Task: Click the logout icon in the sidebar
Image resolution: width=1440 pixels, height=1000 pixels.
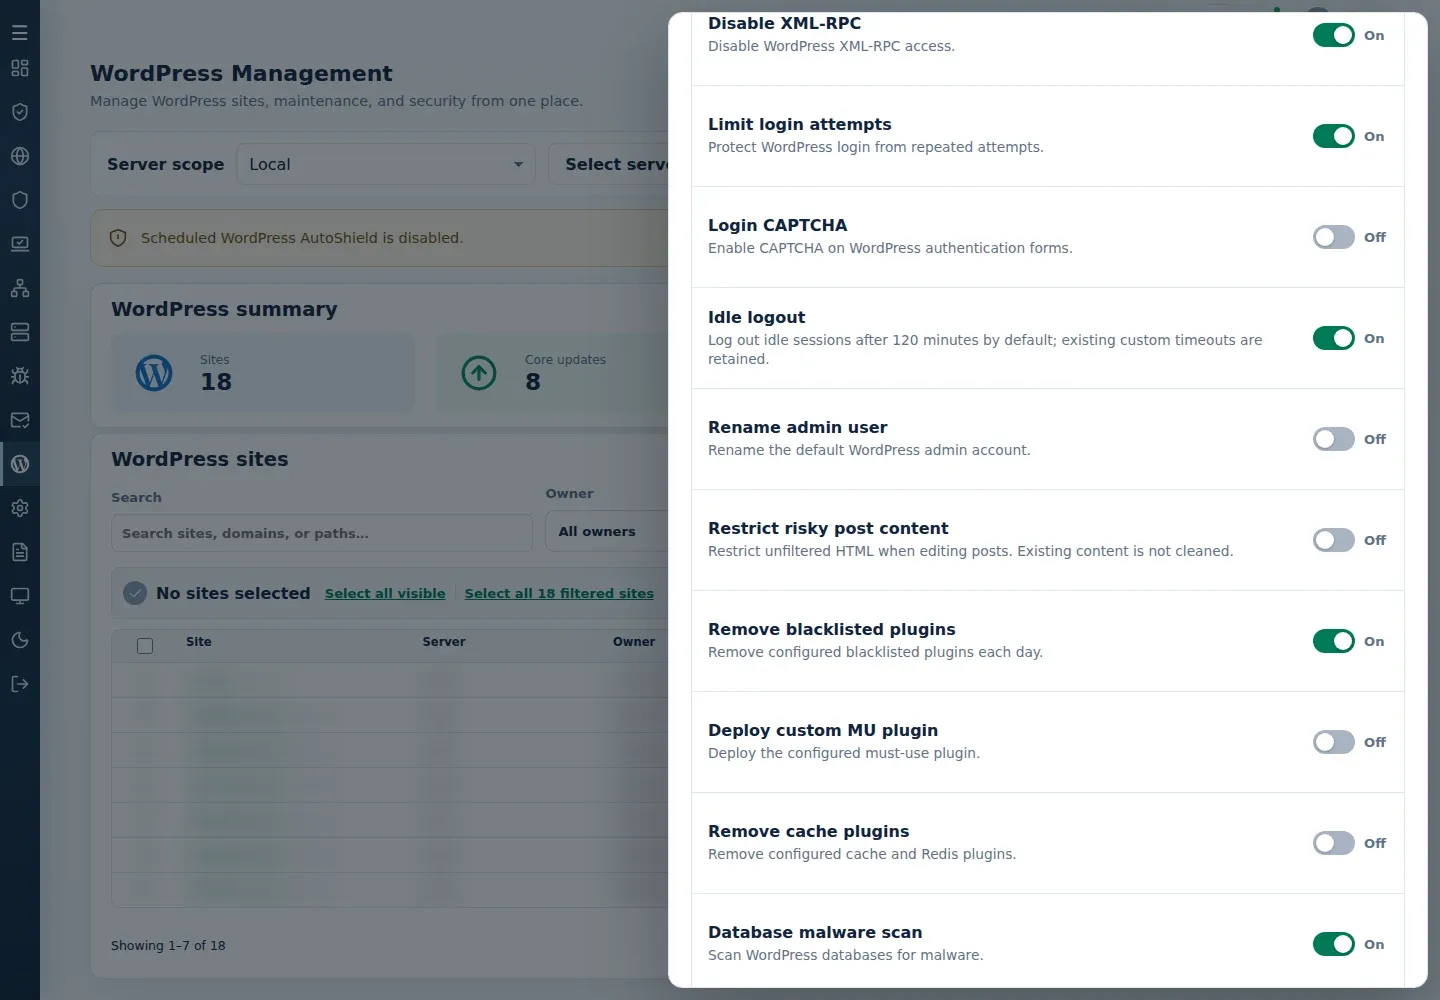Action: click(x=20, y=684)
